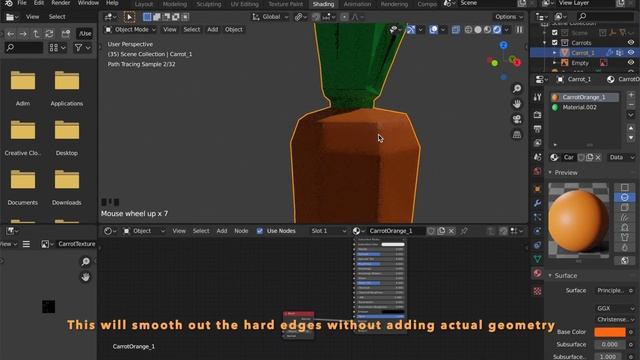This screenshot has height=360, width=640.
Task: Open the Slot 1 material slot dropdown
Action: point(328,231)
